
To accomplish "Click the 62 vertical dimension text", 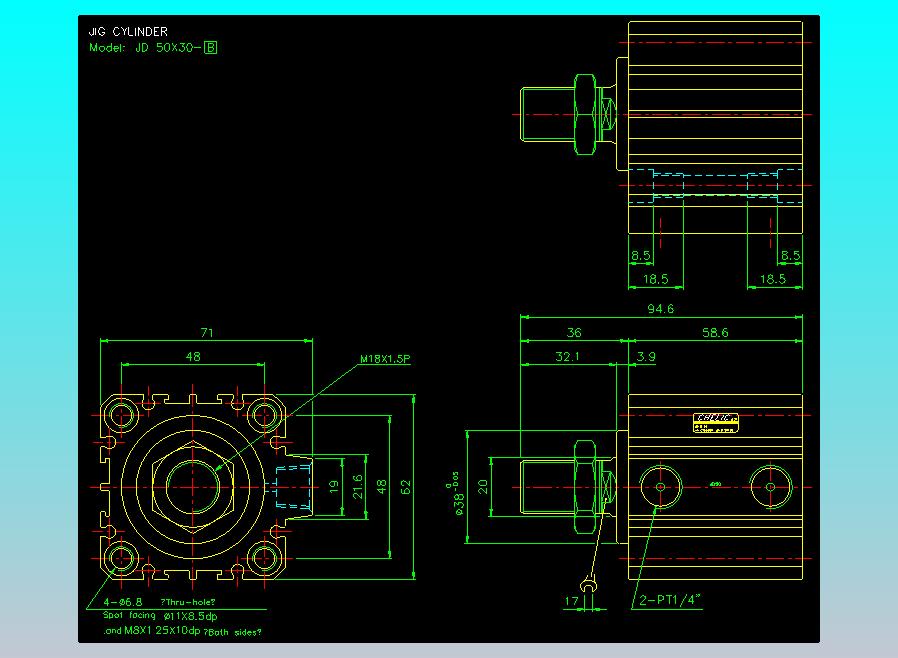I will pyautogui.click(x=405, y=487).
